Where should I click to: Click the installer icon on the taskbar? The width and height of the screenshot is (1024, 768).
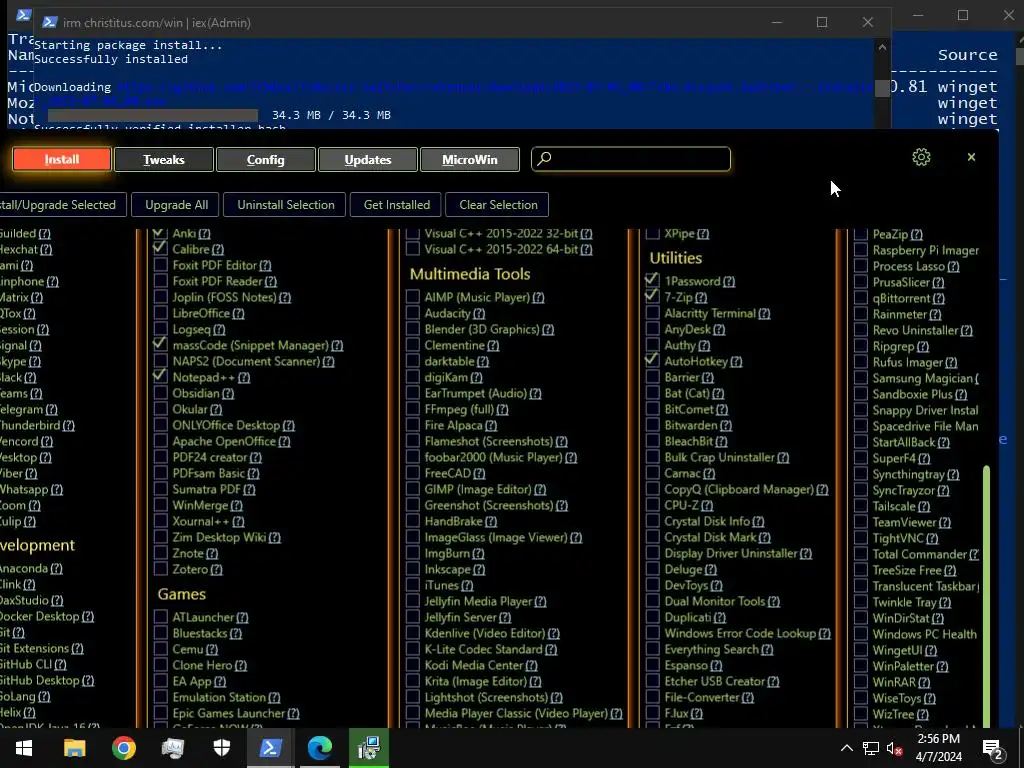[x=369, y=748]
